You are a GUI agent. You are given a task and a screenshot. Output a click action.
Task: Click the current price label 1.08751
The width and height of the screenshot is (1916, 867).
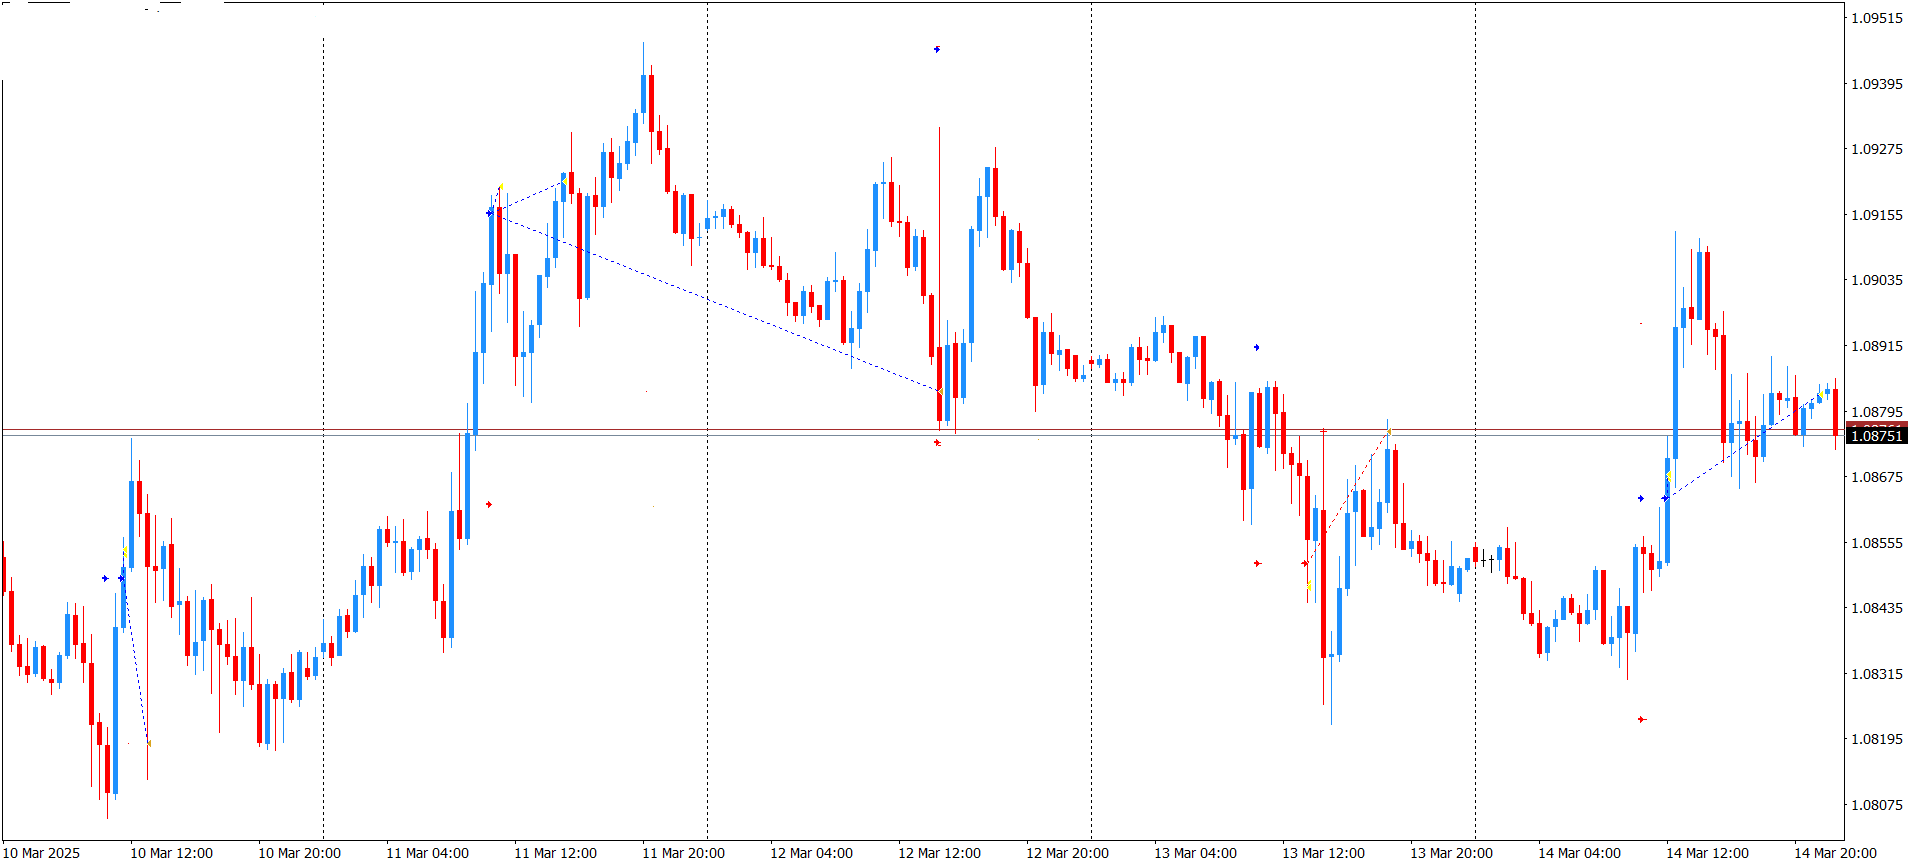tap(1877, 436)
